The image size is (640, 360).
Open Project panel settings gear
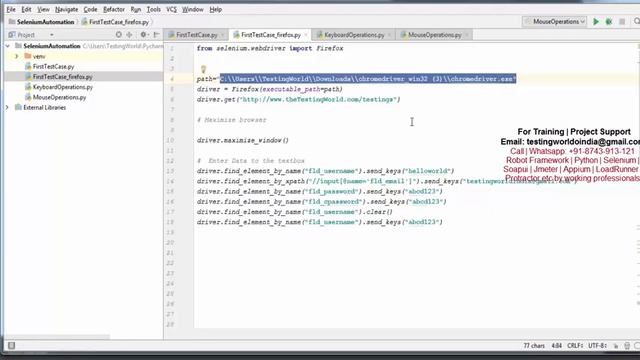(143, 35)
